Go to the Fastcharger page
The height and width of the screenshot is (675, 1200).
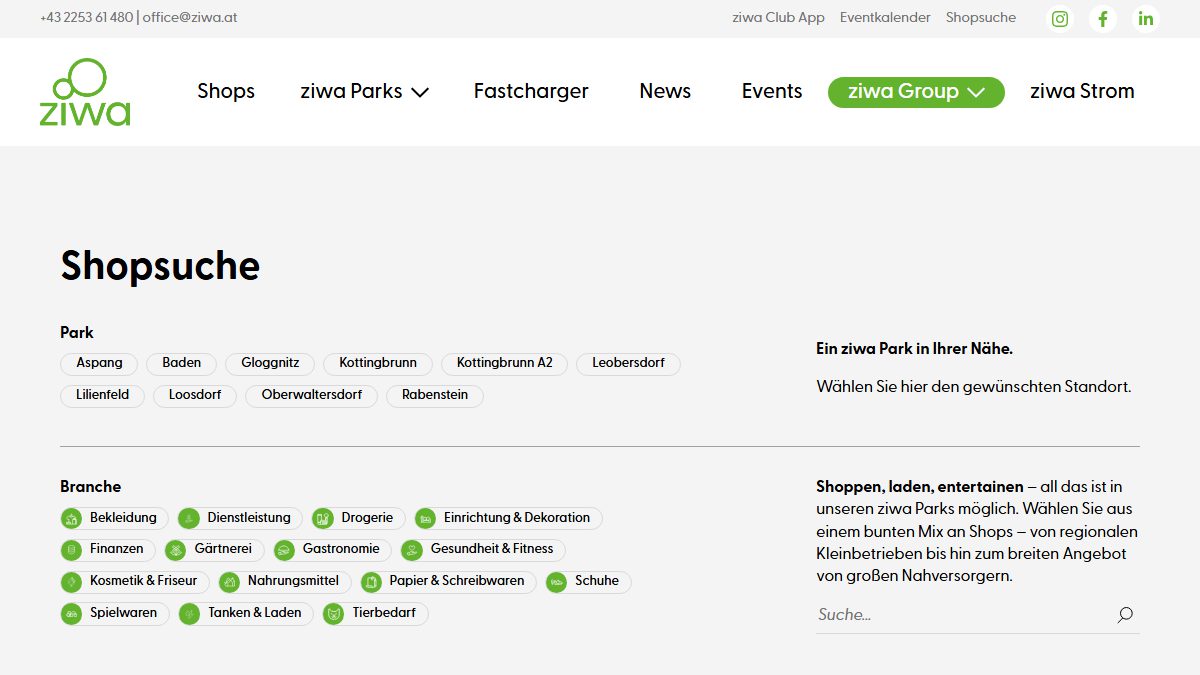click(x=531, y=91)
